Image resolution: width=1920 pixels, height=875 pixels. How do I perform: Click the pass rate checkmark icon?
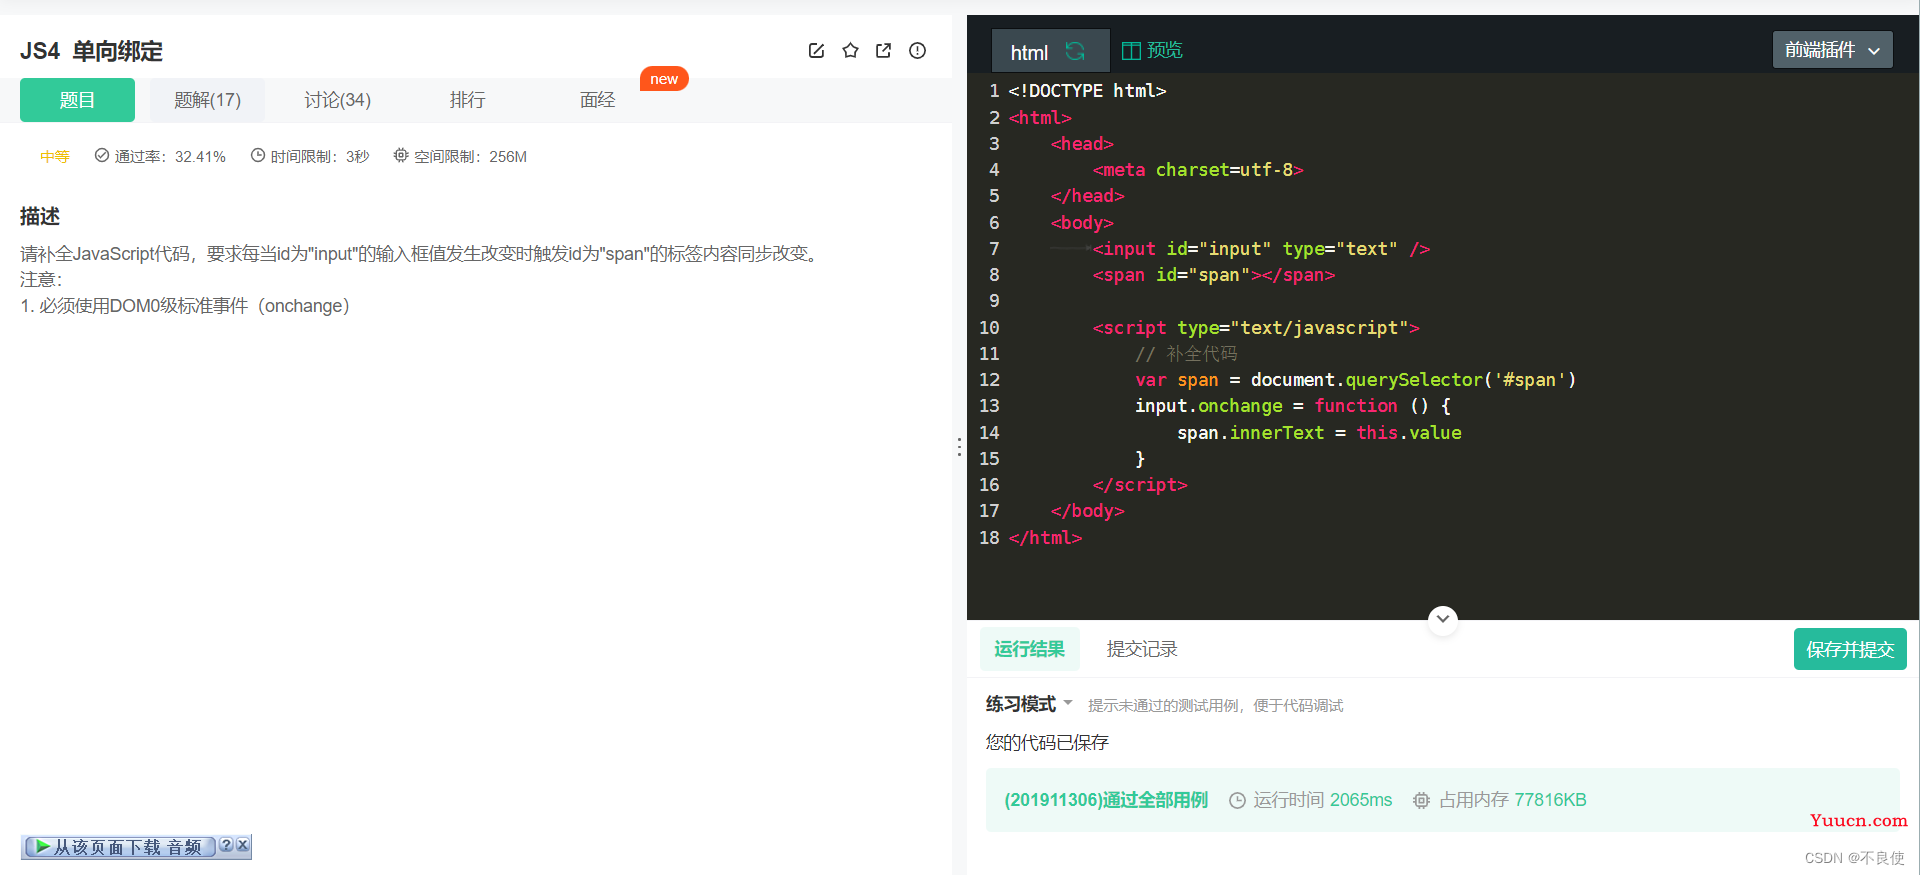tap(101, 155)
